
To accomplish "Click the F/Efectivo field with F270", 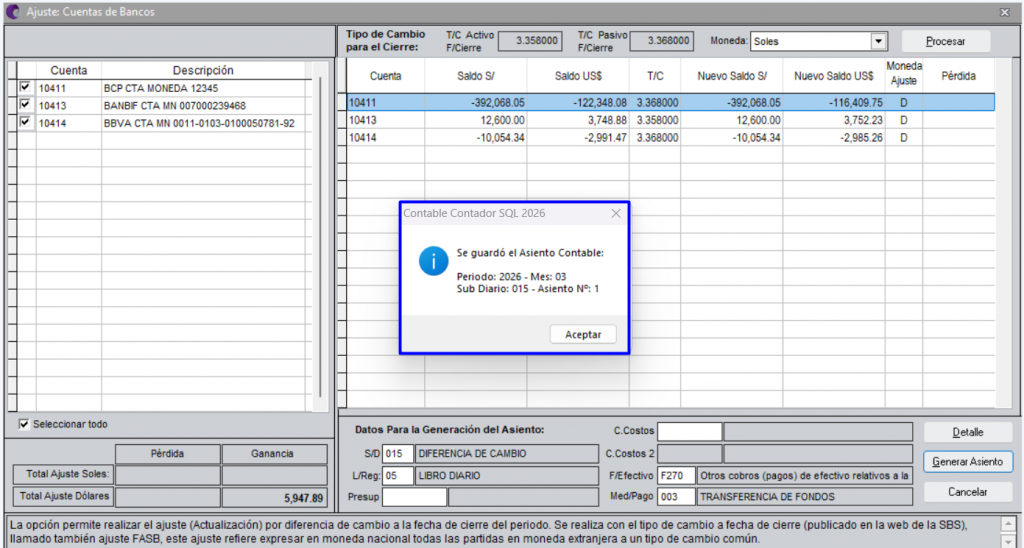I will pyautogui.click(x=677, y=476).
